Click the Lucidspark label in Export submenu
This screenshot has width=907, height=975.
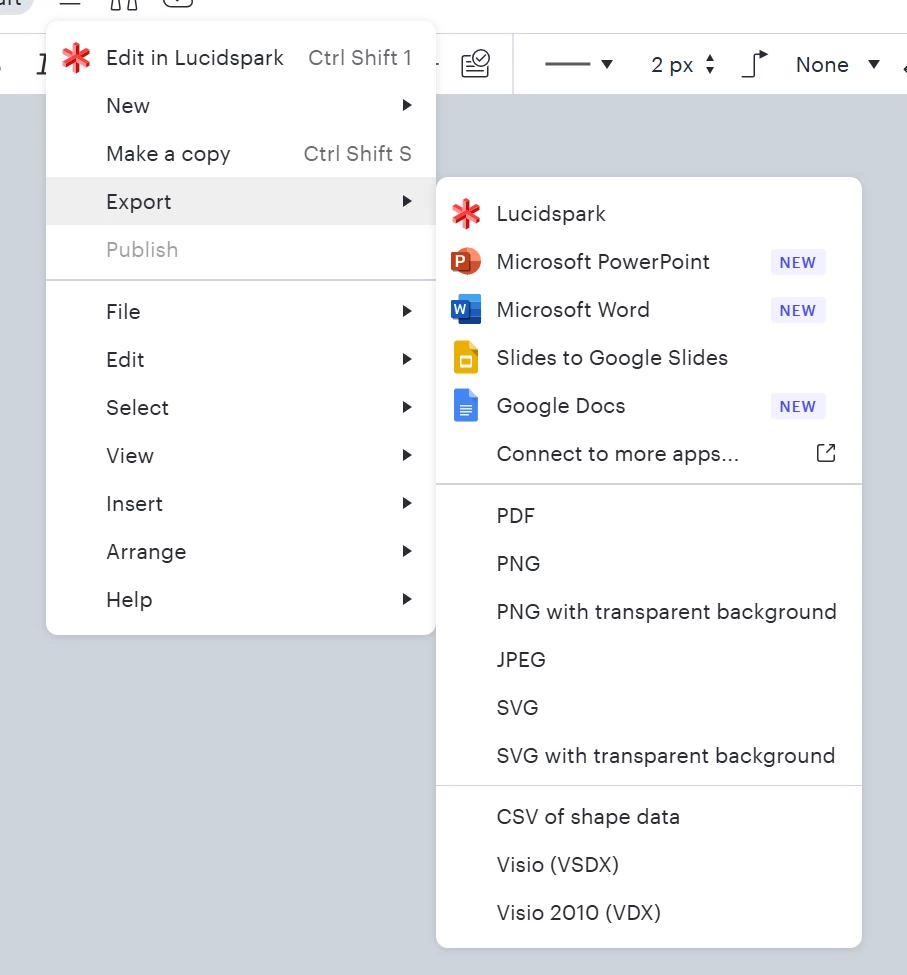pos(551,214)
